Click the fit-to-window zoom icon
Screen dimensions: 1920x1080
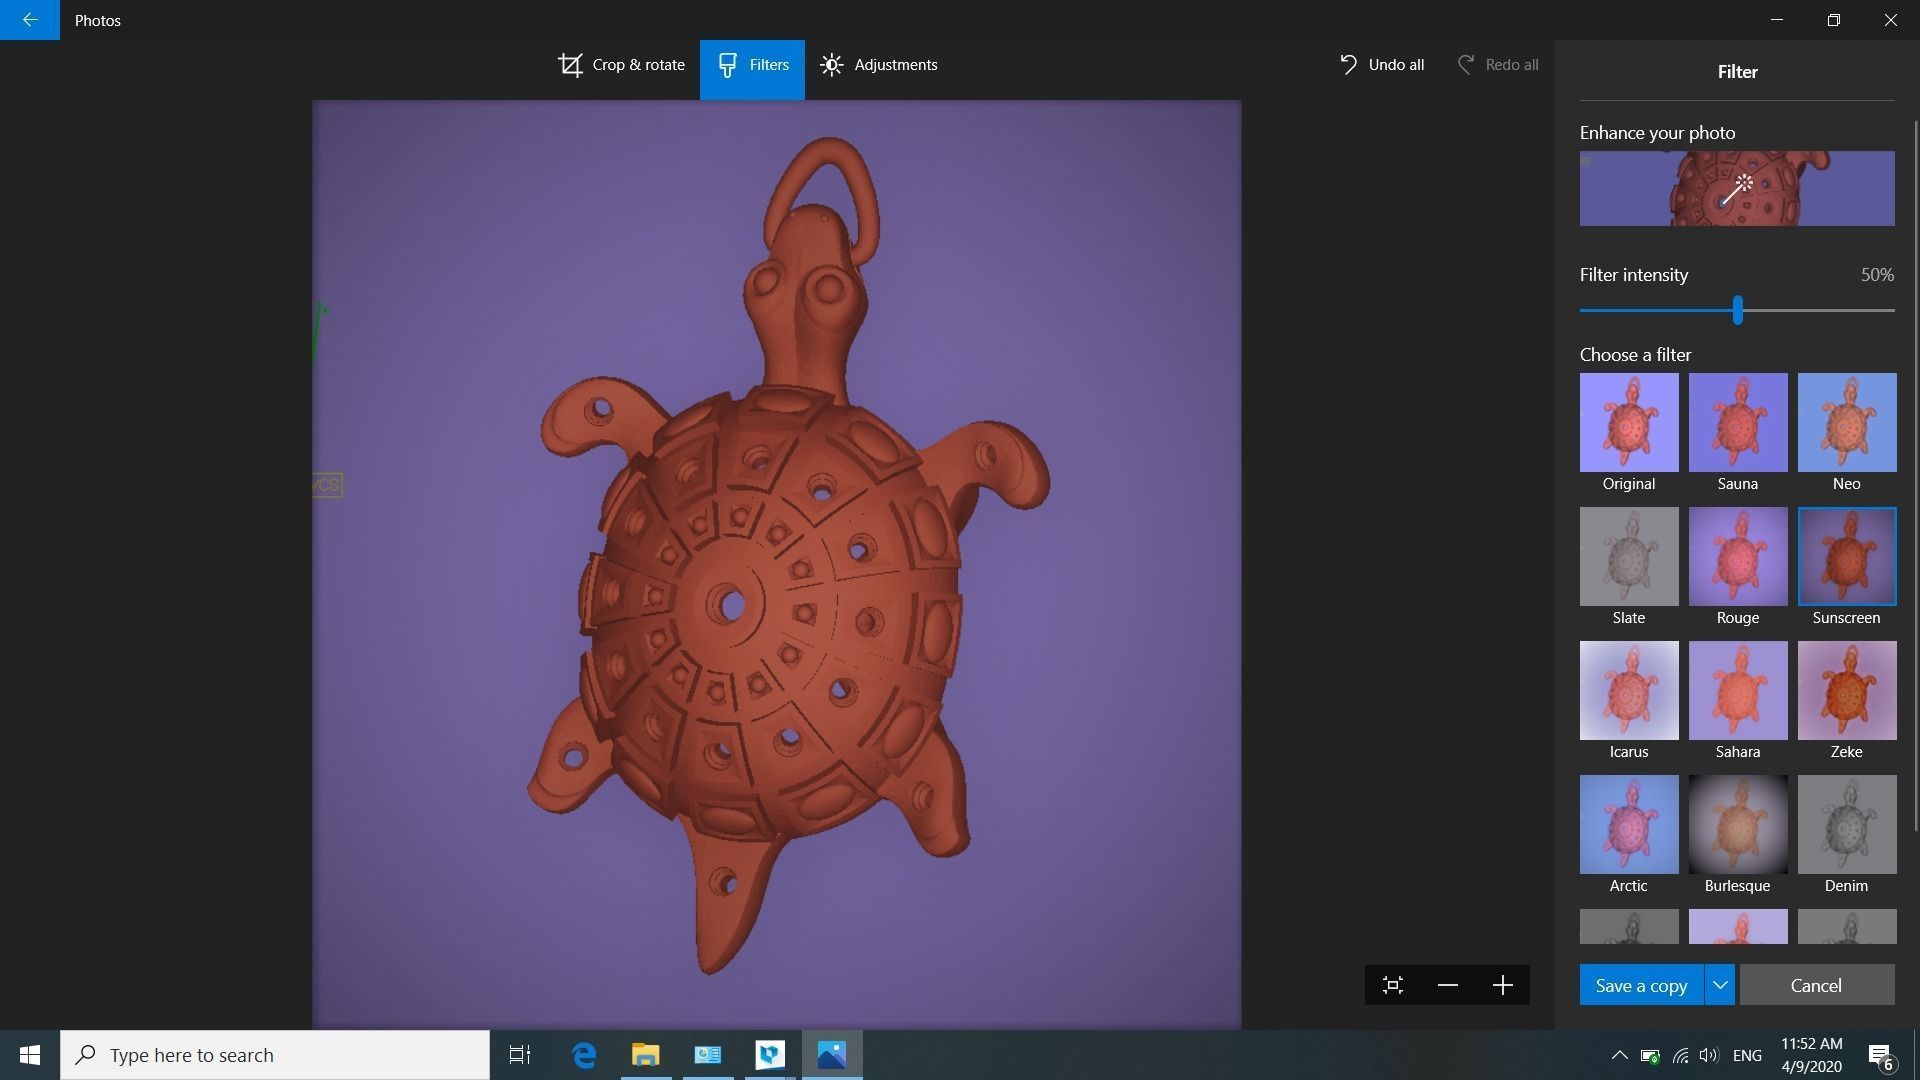coord(1392,985)
